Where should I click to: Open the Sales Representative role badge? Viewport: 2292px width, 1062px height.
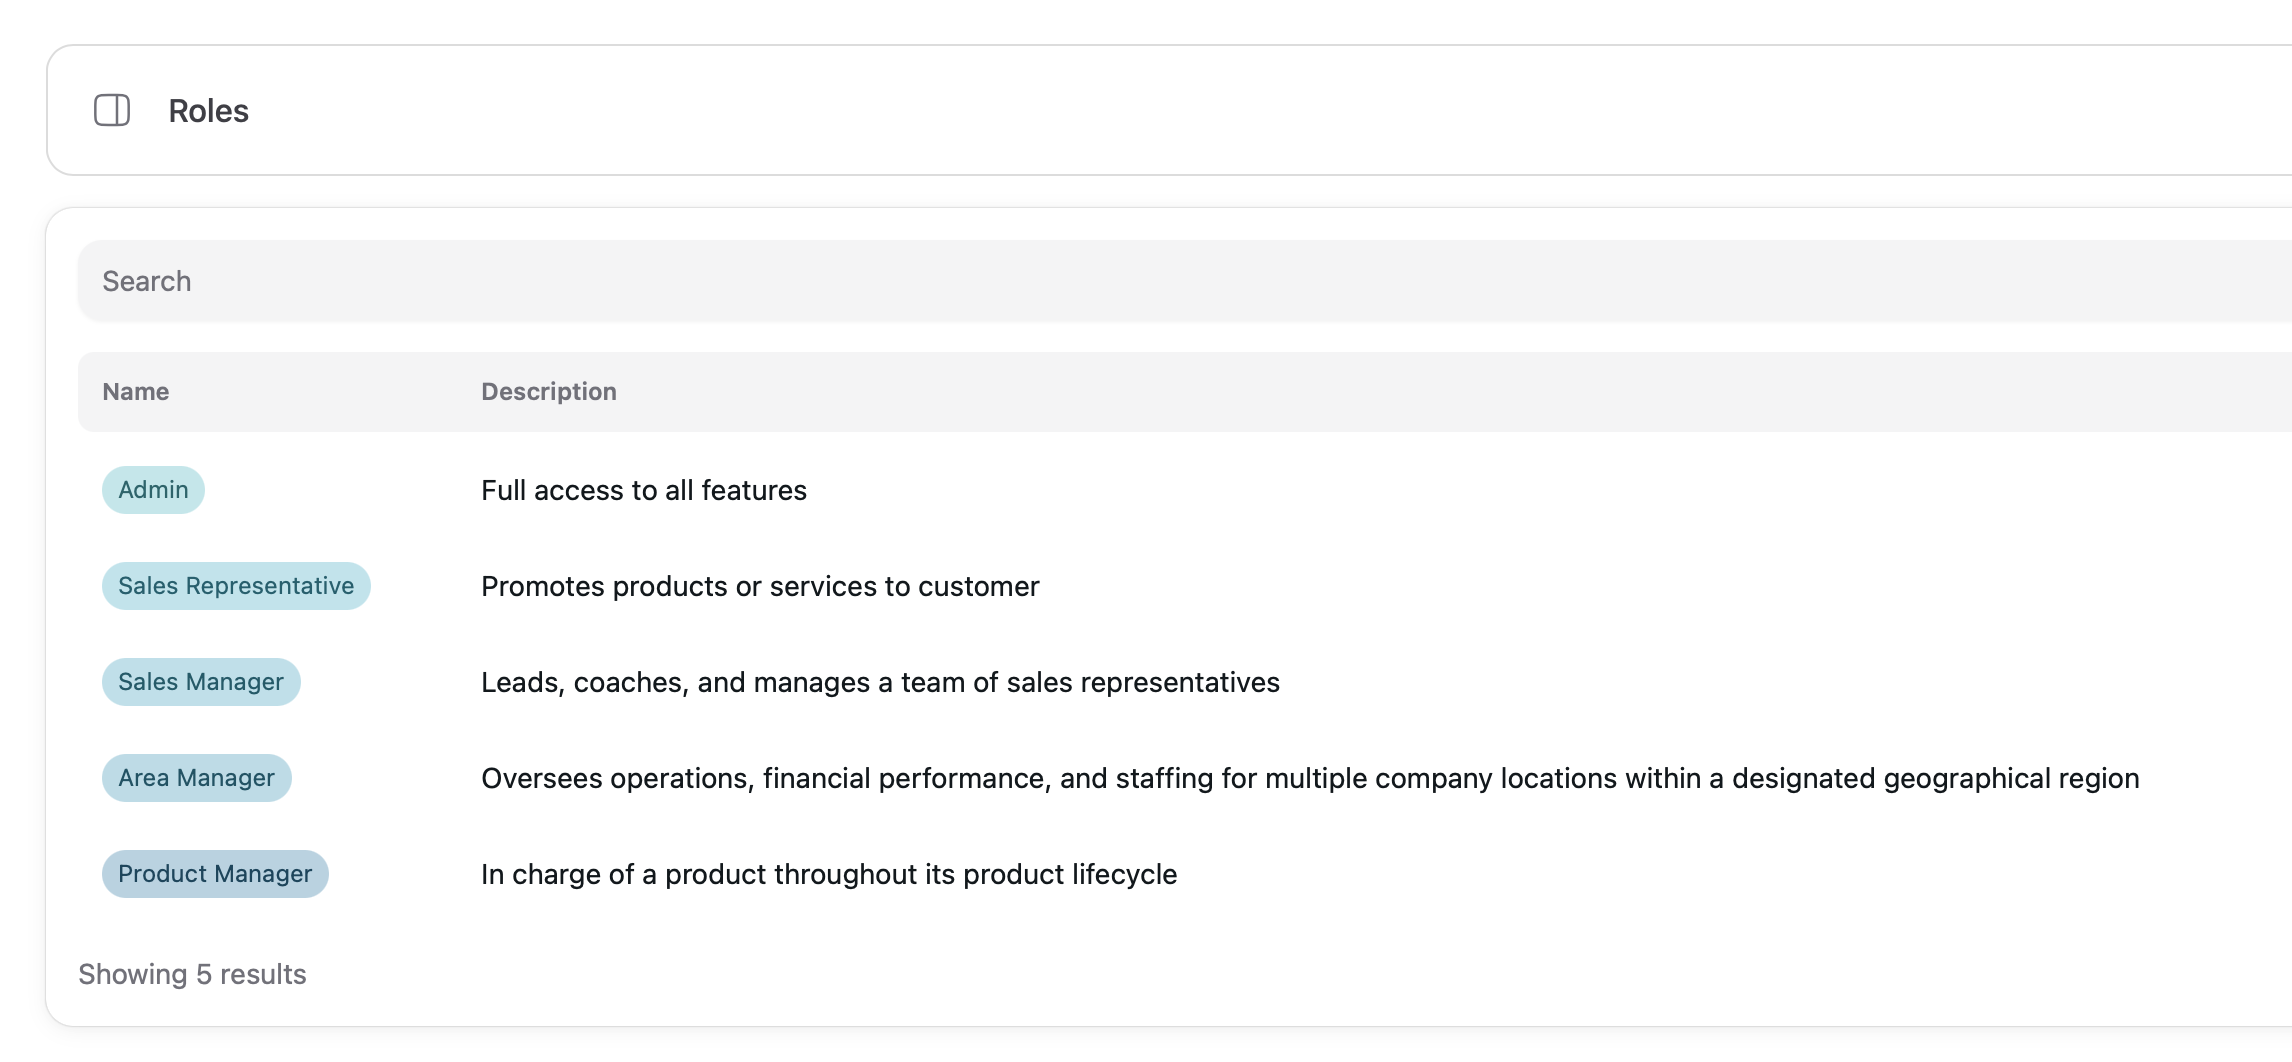coord(236,586)
